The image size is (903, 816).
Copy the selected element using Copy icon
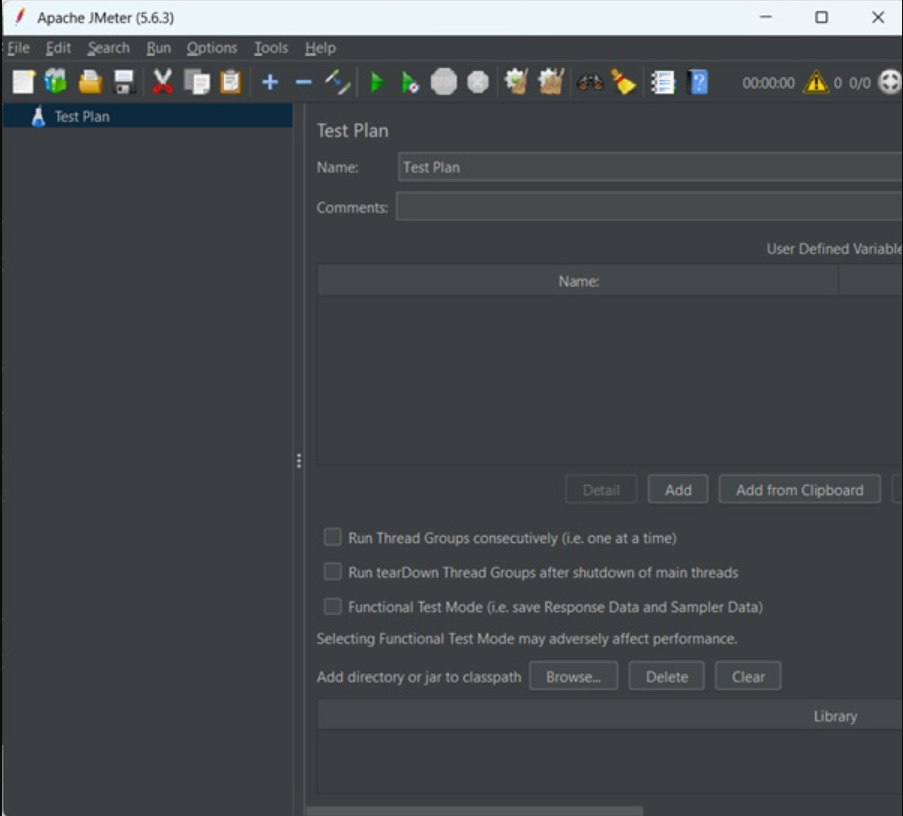[x=196, y=82]
